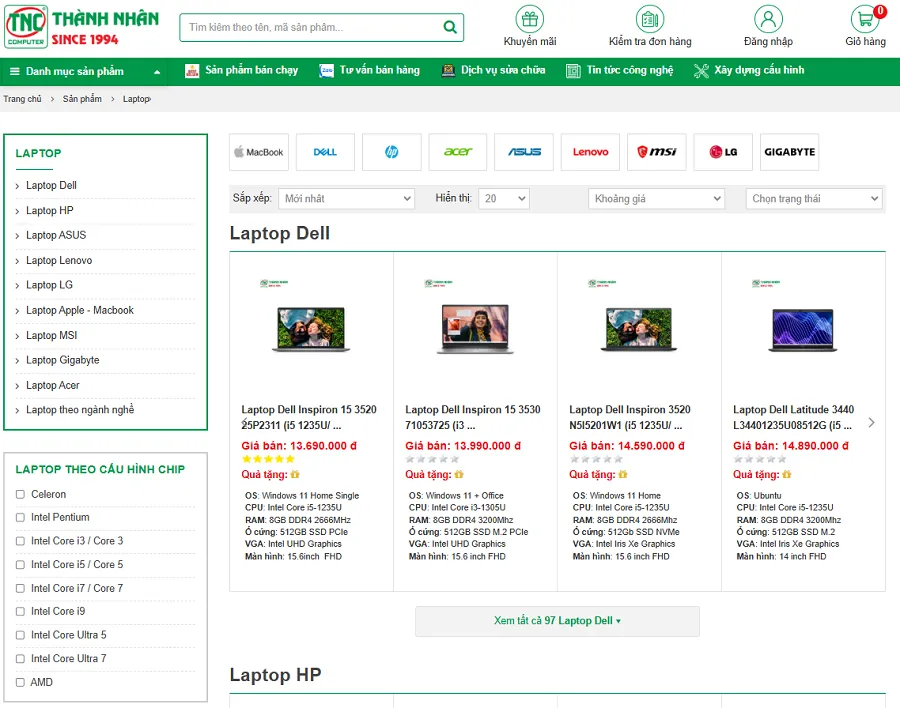Open Laptop Dell Inspiron 15 3520 product title
Image resolution: width=900 pixels, height=708 pixels.
309,417
